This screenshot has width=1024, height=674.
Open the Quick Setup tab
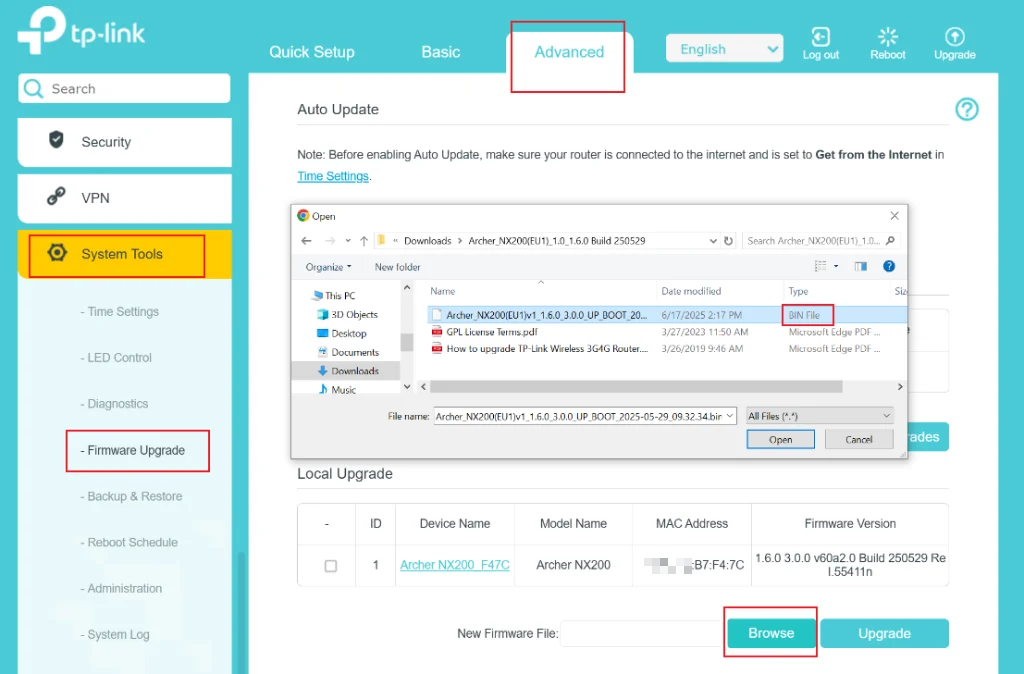point(312,52)
